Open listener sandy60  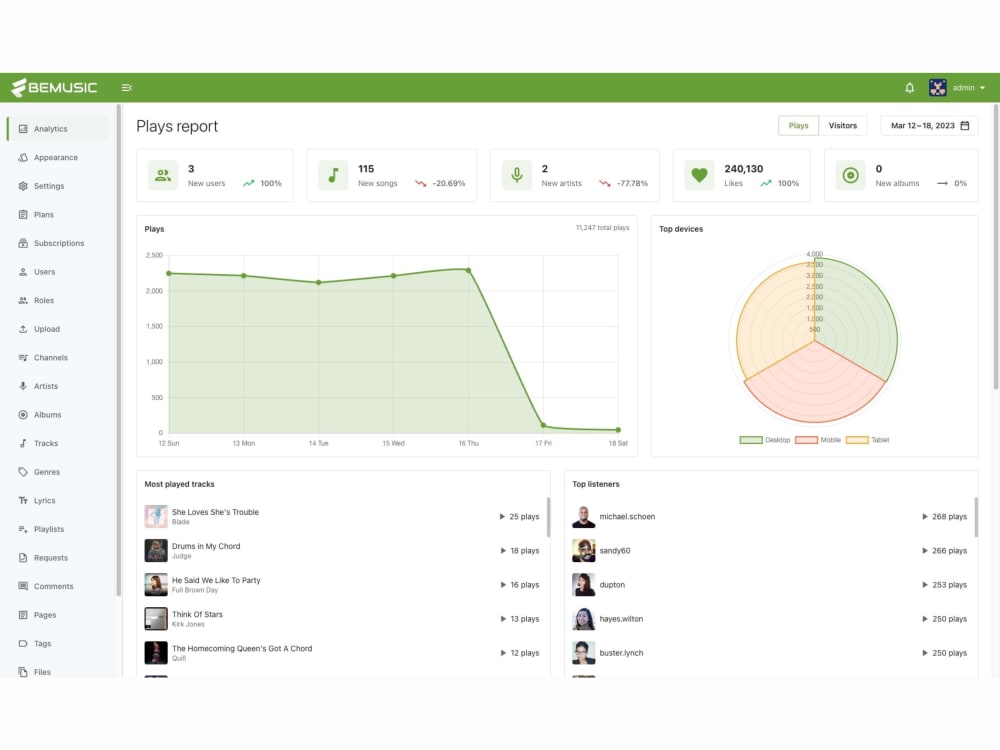pos(615,550)
